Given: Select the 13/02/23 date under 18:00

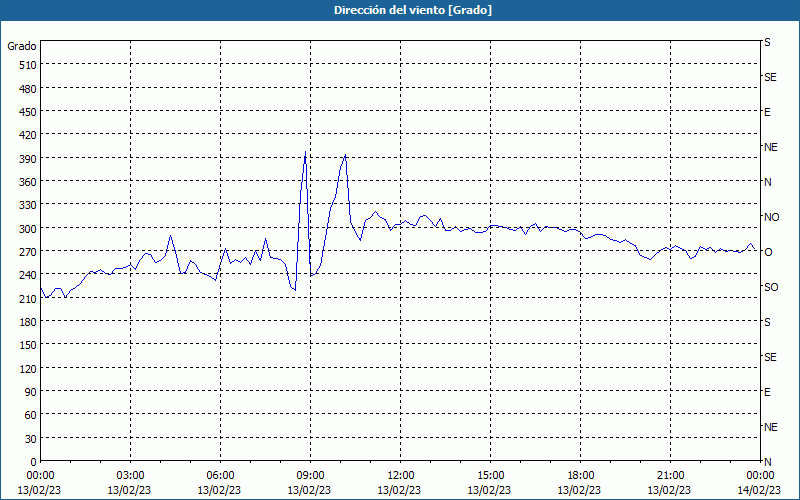Looking at the screenshot, I should tap(580, 490).
